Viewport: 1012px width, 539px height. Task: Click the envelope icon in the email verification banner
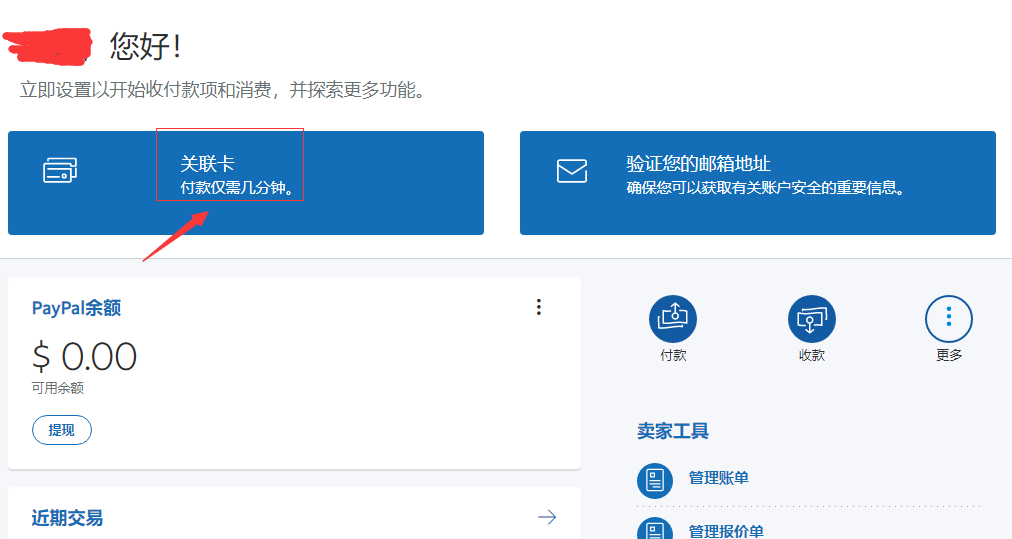(572, 170)
